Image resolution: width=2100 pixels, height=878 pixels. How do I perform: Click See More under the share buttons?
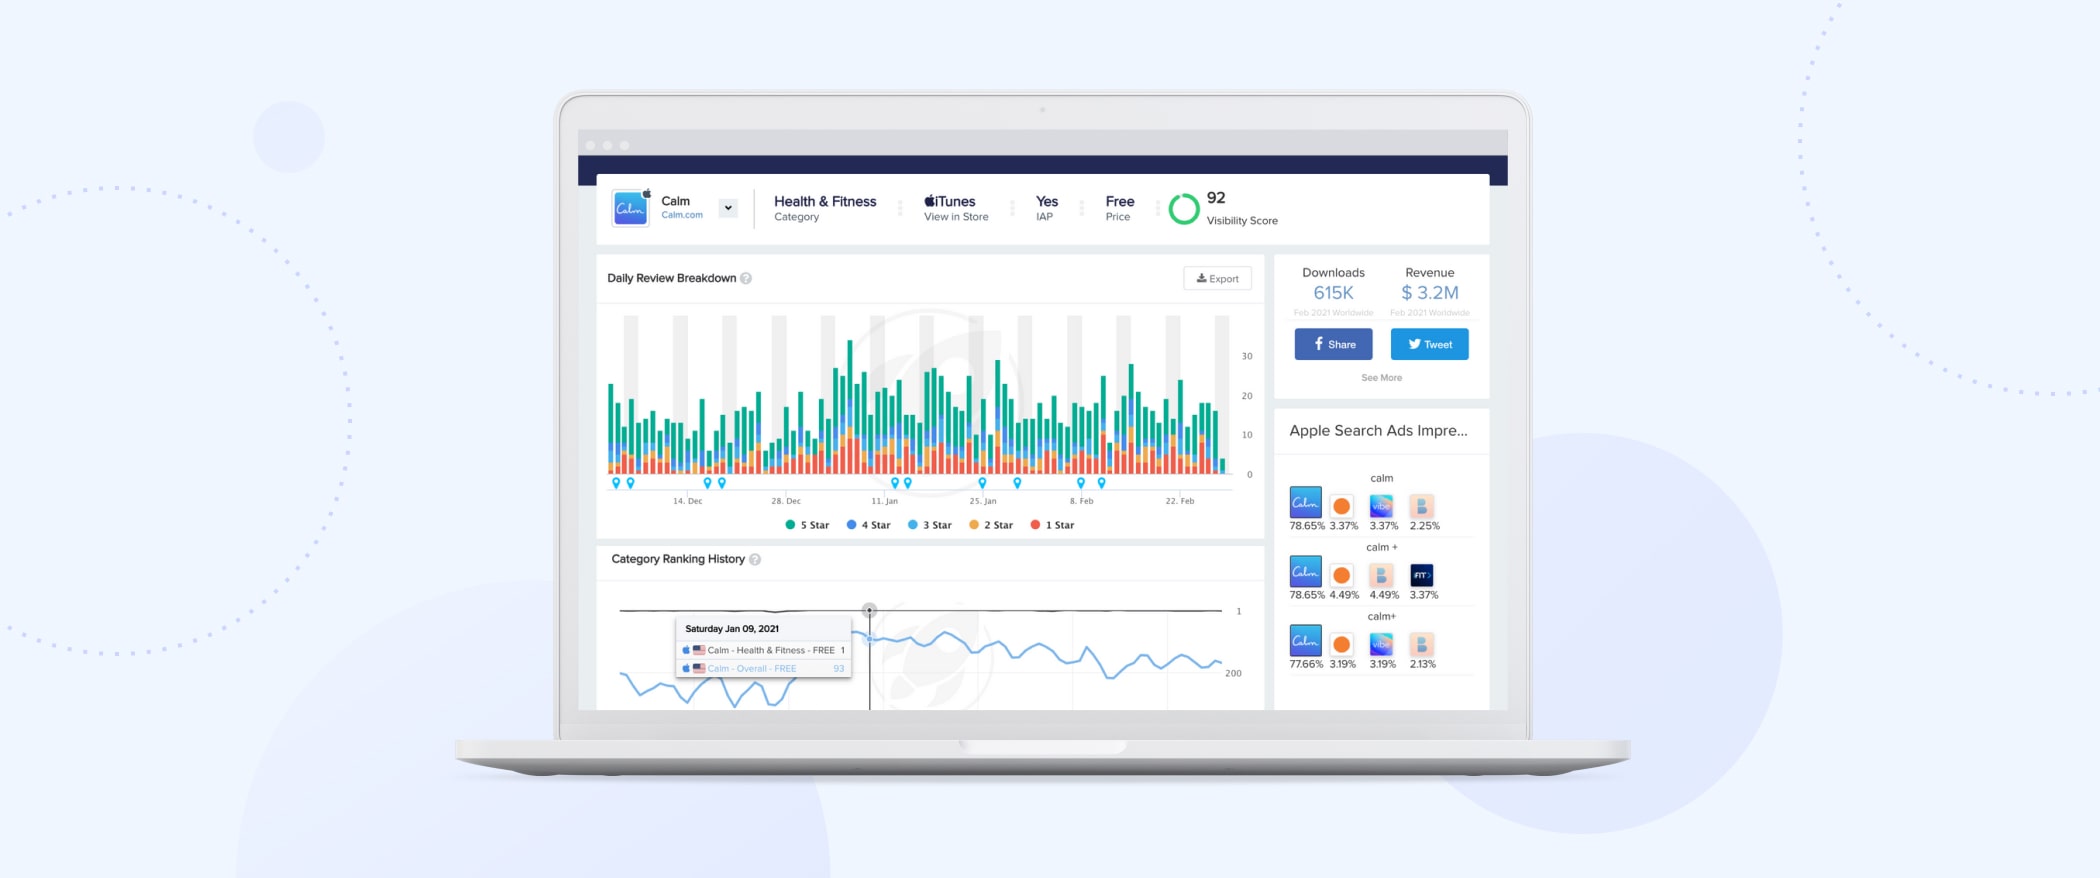click(x=1381, y=378)
